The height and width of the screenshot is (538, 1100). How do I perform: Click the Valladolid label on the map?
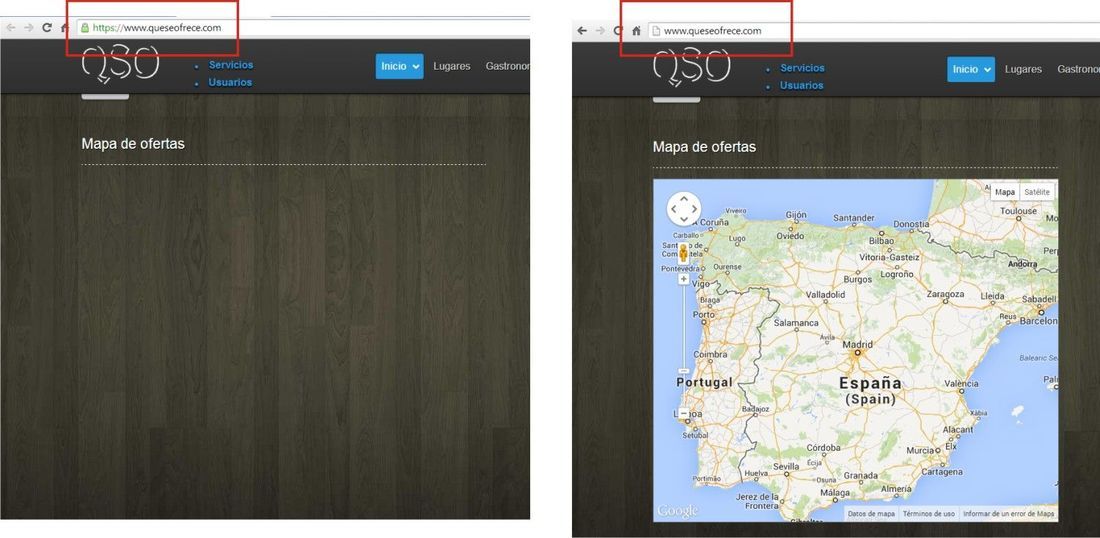pyautogui.click(x=826, y=295)
